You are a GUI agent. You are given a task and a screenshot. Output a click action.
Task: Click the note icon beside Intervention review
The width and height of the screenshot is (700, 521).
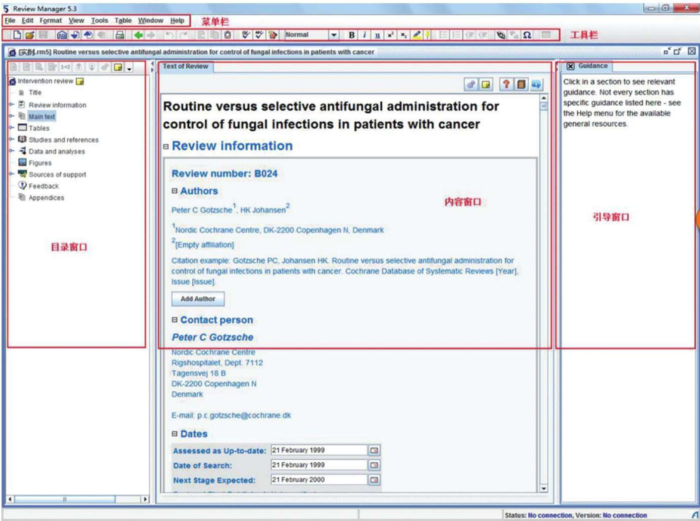[x=80, y=81]
